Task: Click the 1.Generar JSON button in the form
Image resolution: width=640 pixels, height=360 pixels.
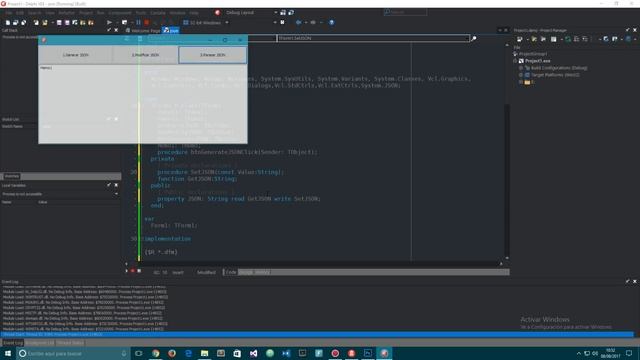Action: tap(76, 55)
